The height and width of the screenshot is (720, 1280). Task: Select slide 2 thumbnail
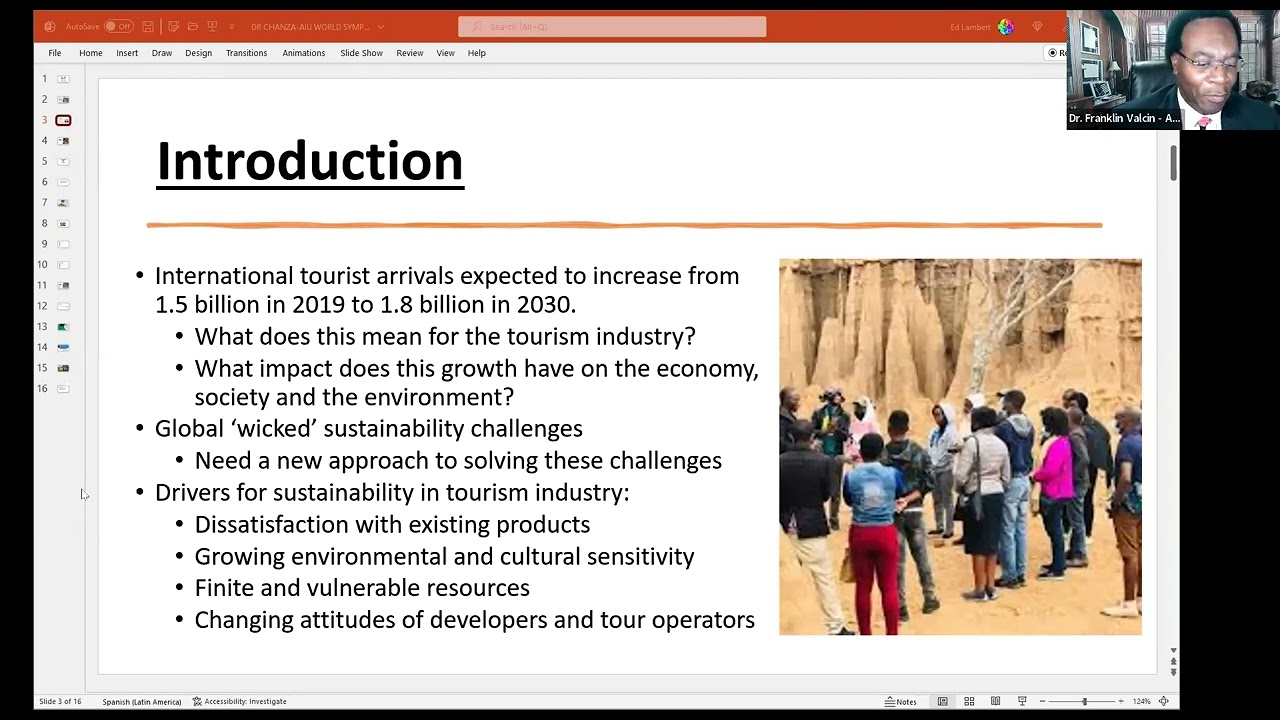pyautogui.click(x=63, y=100)
